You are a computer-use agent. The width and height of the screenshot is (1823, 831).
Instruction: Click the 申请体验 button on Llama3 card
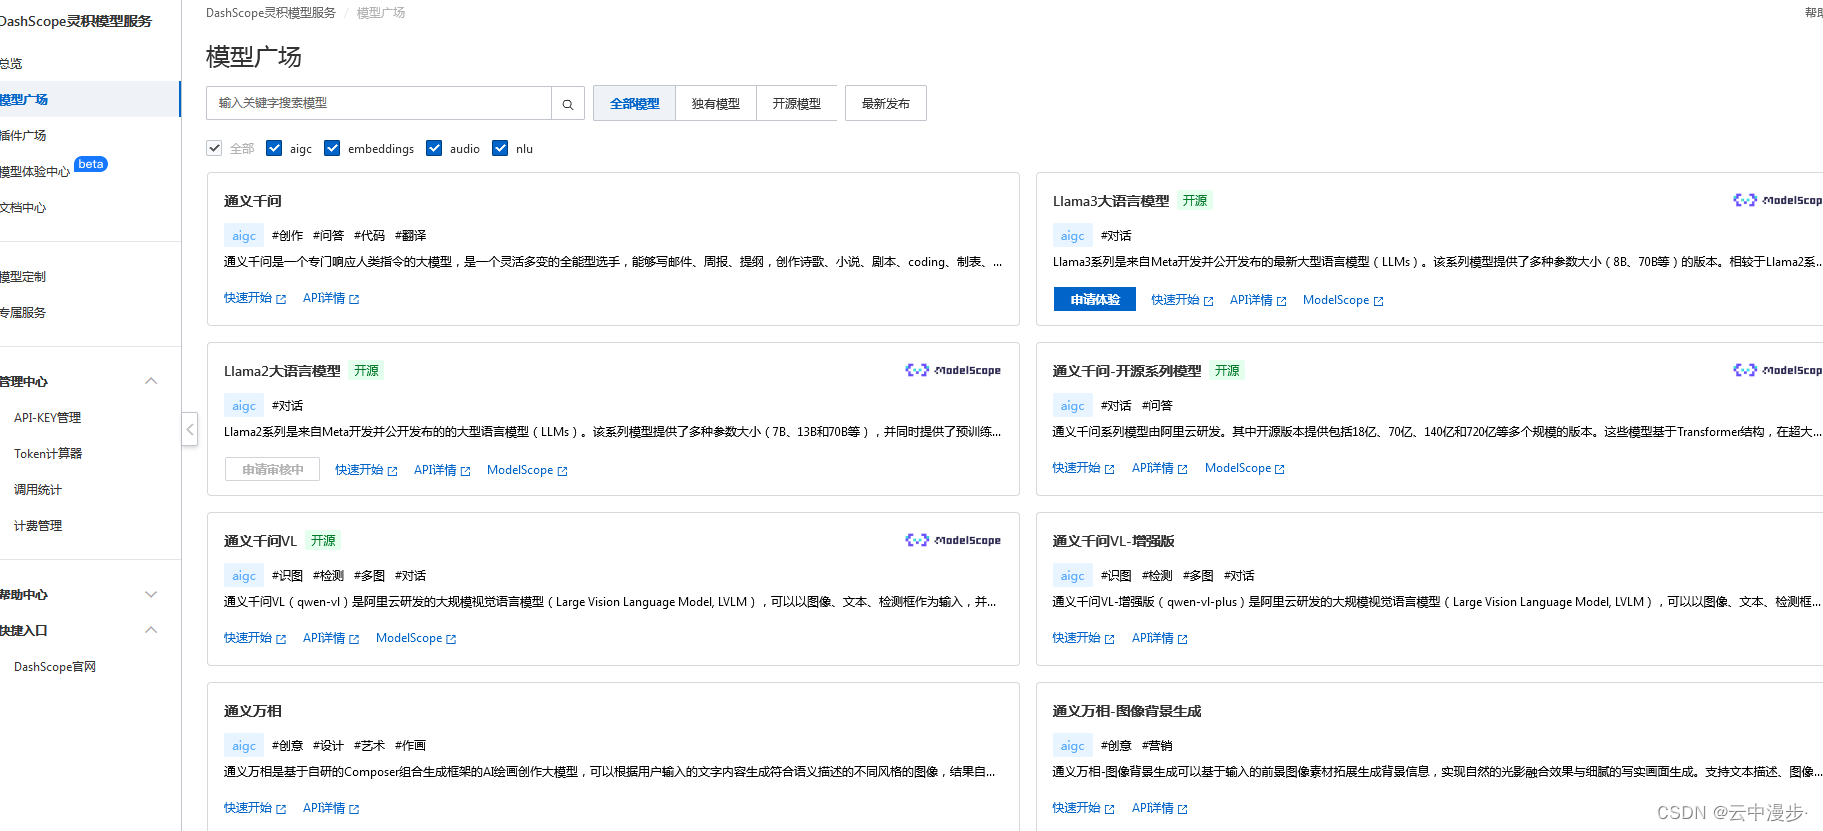point(1095,299)
